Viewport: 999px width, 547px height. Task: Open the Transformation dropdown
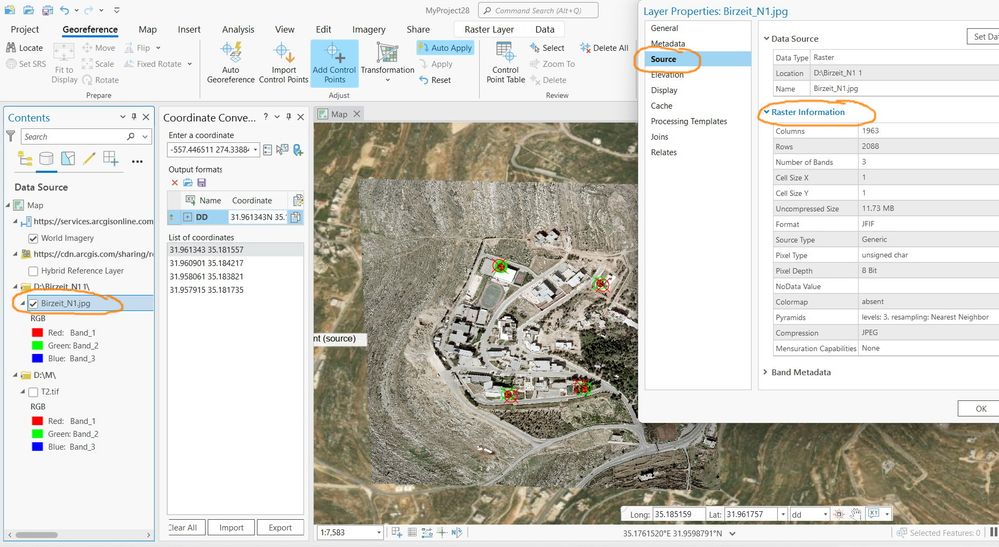[x=387, y=63]
